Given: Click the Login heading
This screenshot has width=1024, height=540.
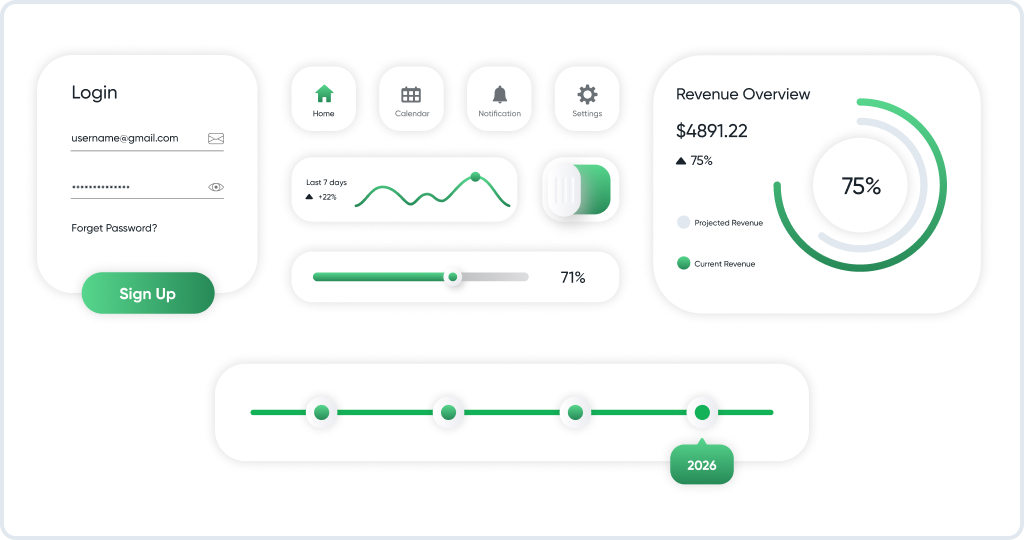Looking at the screenshot, I should [x=94, y=93].
